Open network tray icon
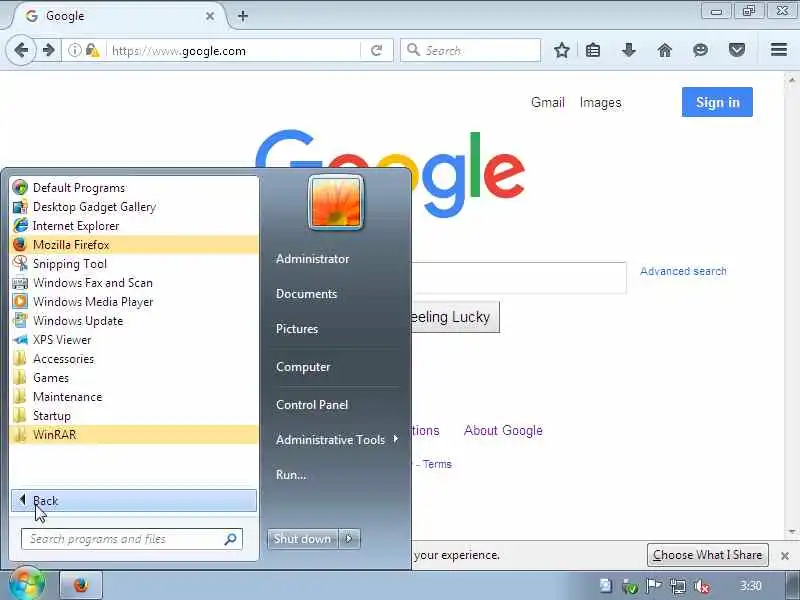Image resolution: width=800 pixels, height=600 pixels. [x=678, y=586]
